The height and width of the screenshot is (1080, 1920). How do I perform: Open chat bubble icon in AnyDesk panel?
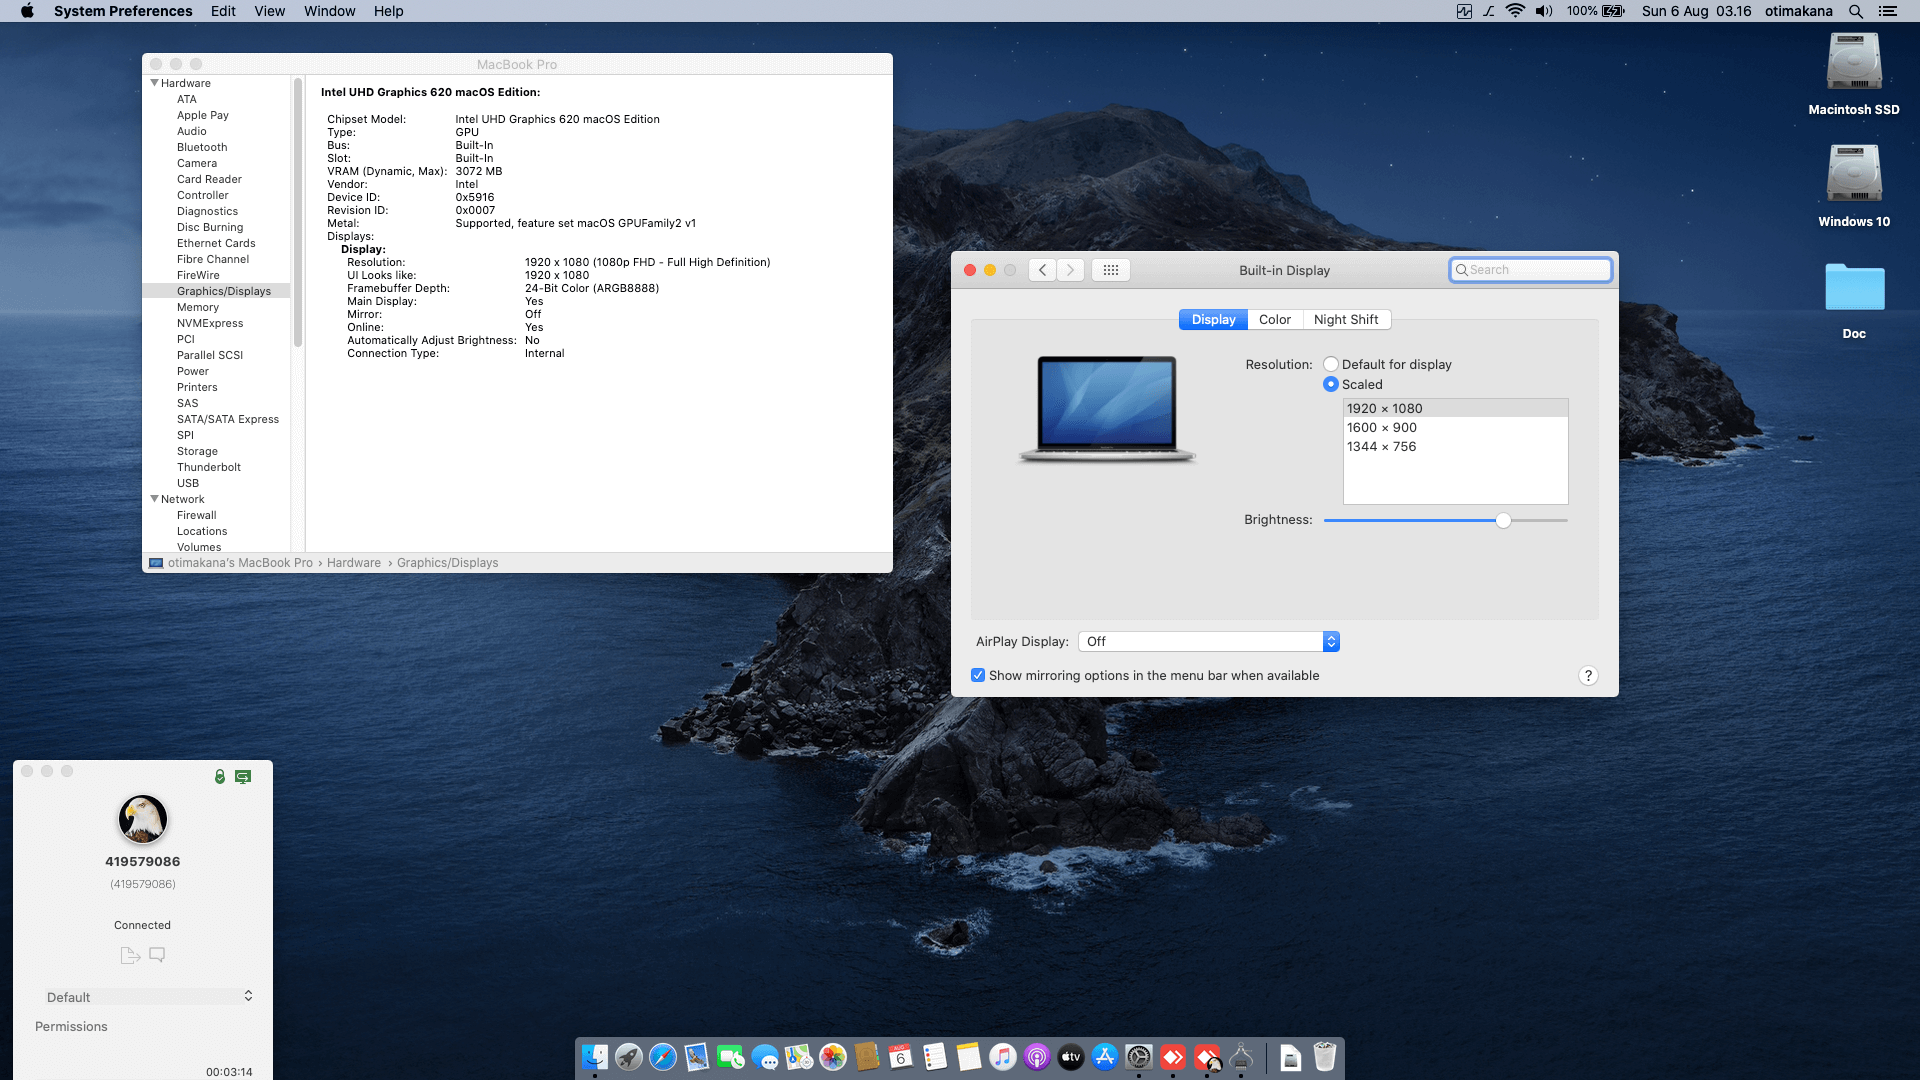(157, 955)
